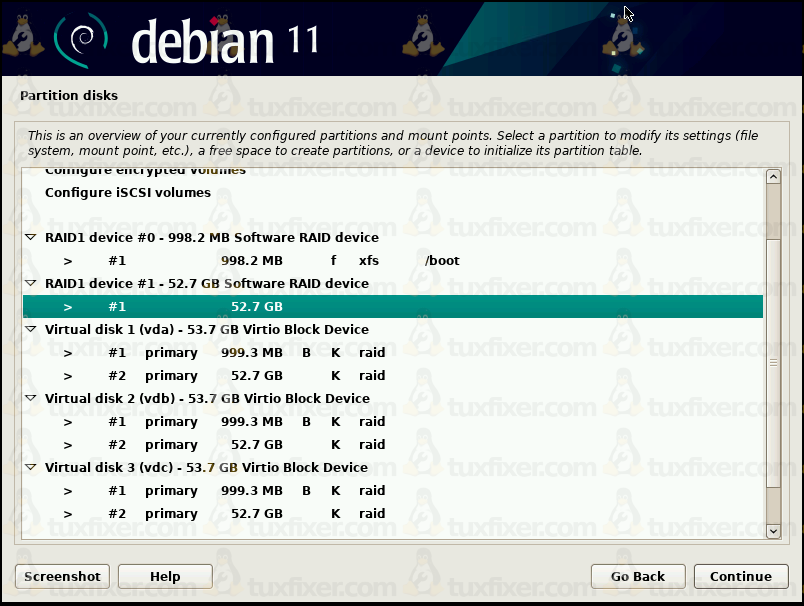Viewport: 804px width, 606px height.
Task: Click the Go Back button
Action: click(x=638, y=576)
